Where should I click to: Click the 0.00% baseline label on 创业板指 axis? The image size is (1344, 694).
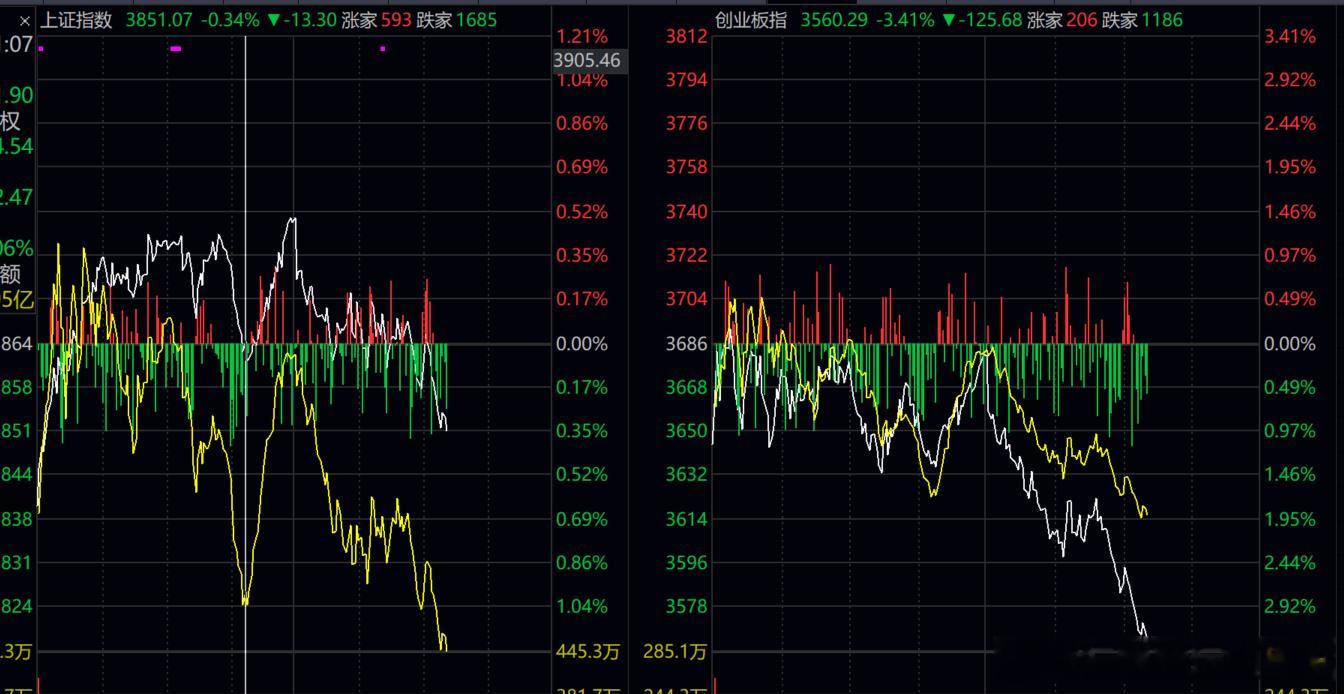(x=1290, y=343)
